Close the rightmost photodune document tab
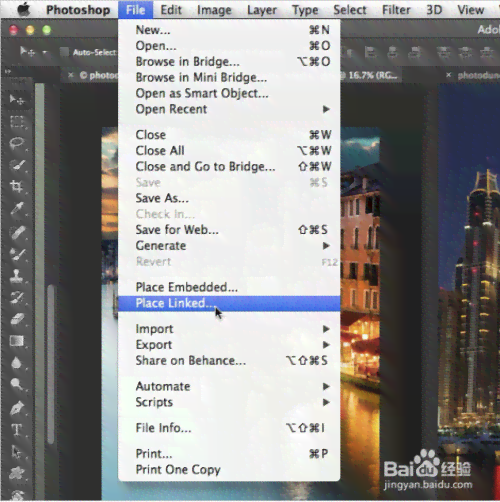 coord(449,75)
